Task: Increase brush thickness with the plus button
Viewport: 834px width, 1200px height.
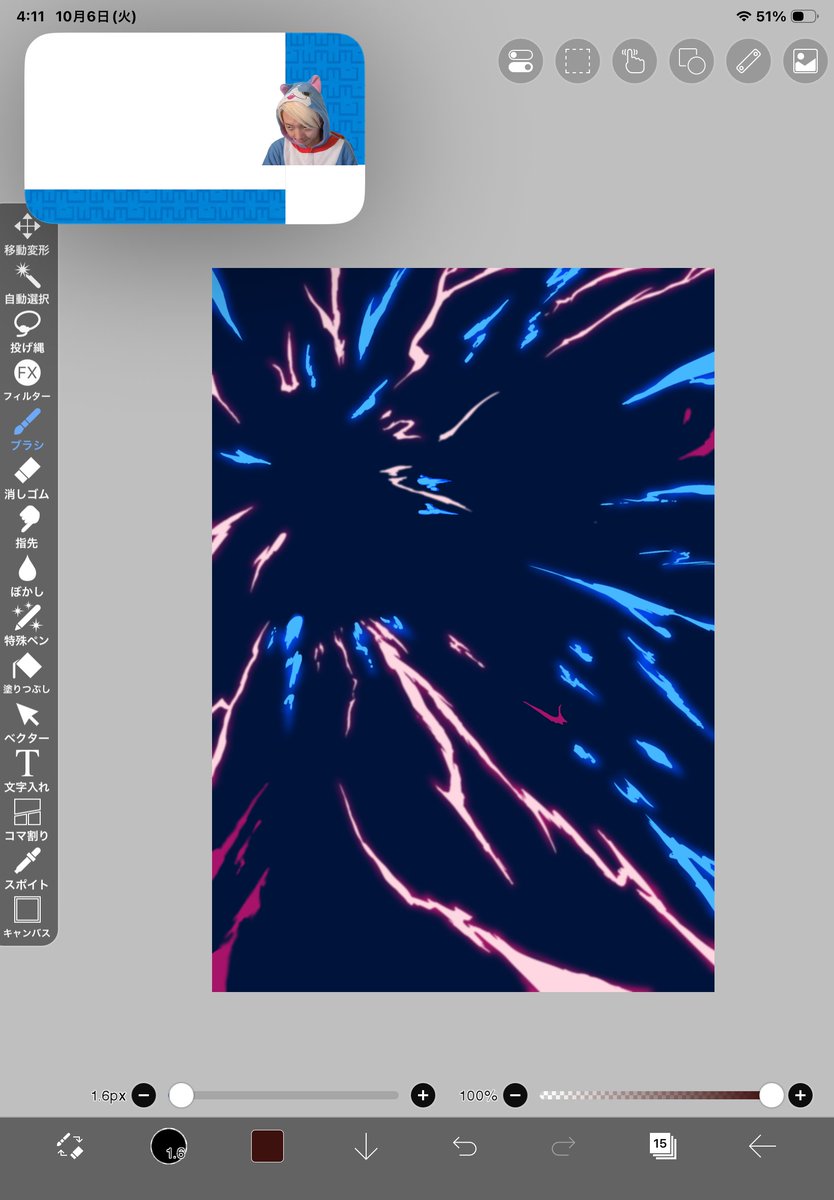Action: pyautogui.click(x=423, y=1096)
